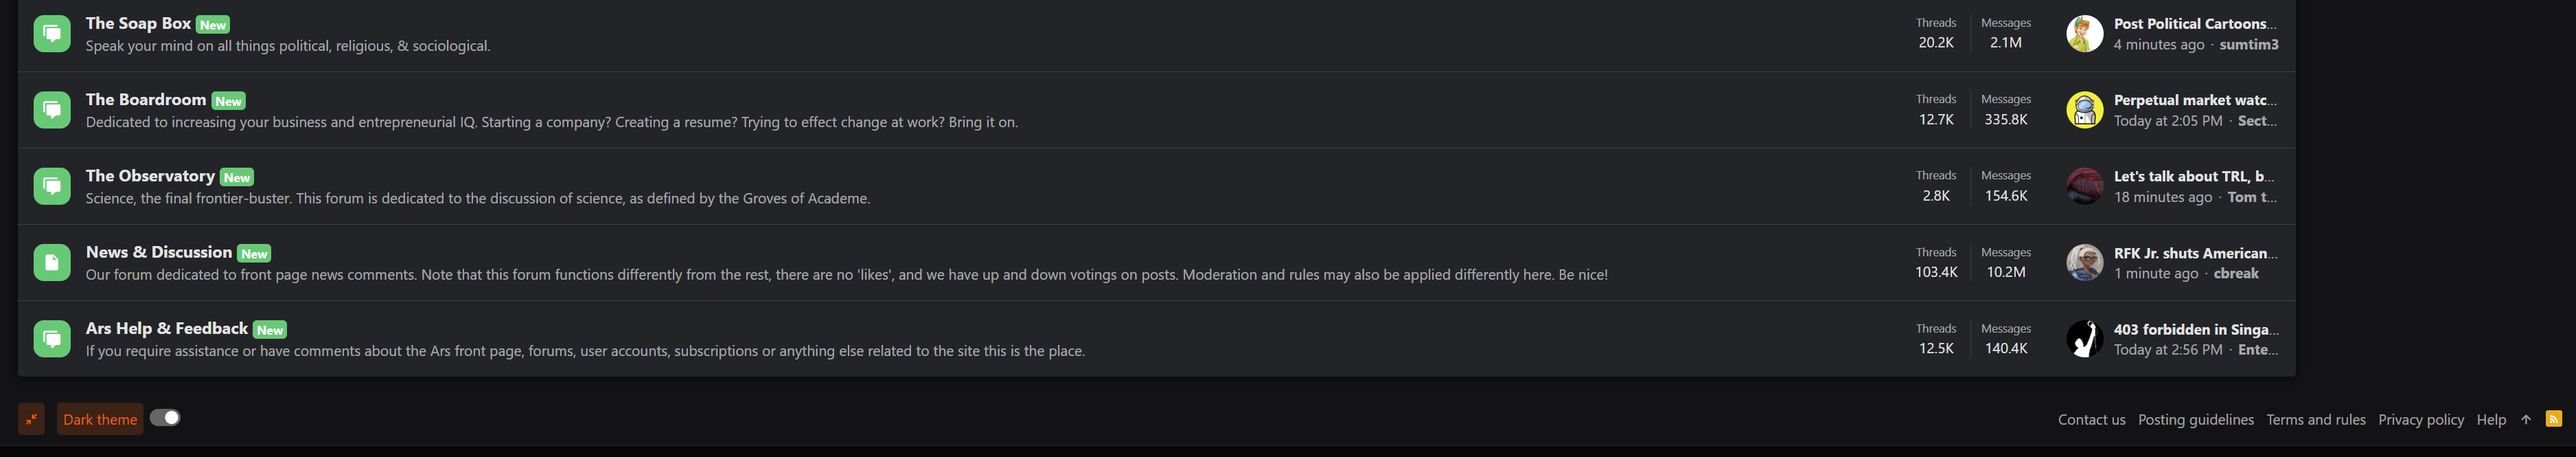
Task: Open latest thread 'RFK Jr. shuts American...'
Action: tap(2194, 253)
